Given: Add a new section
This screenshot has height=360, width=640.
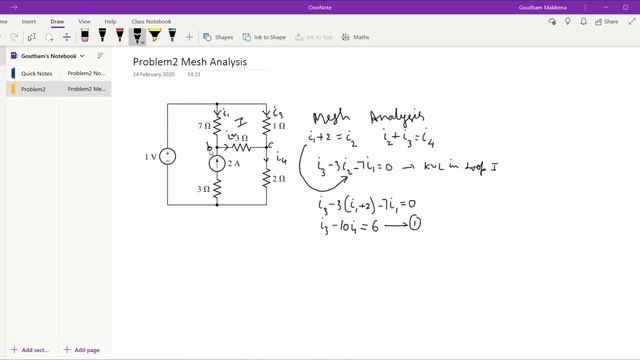Looking at the screenshot, I should point(30,350).
